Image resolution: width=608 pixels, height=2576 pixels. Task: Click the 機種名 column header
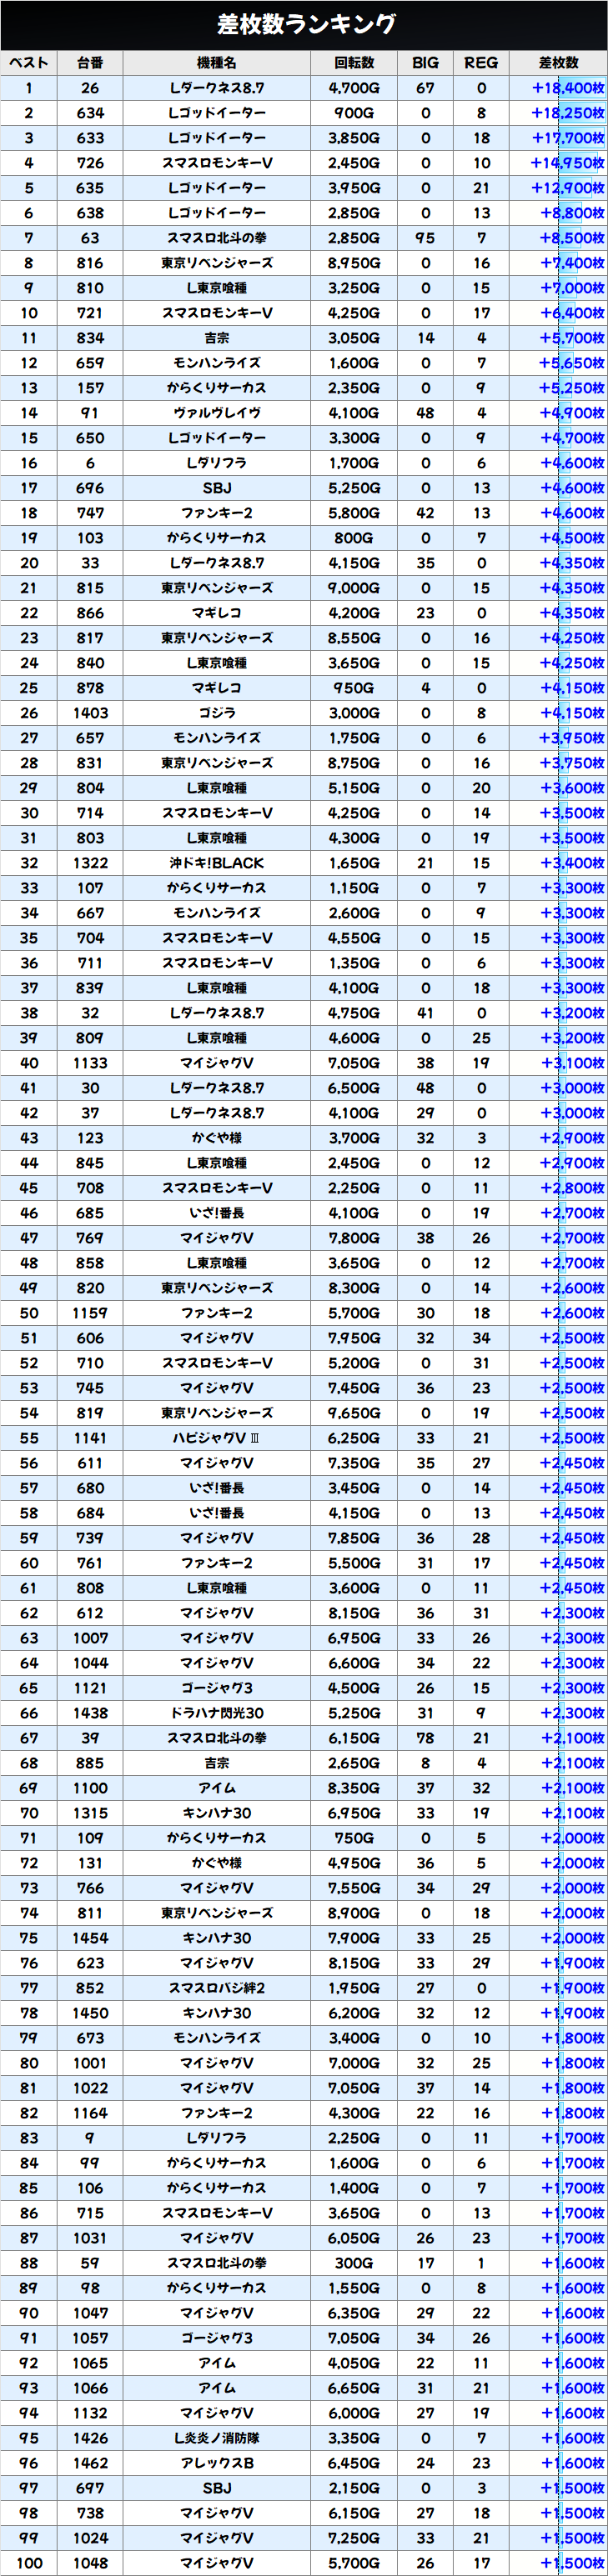[217, 63]
